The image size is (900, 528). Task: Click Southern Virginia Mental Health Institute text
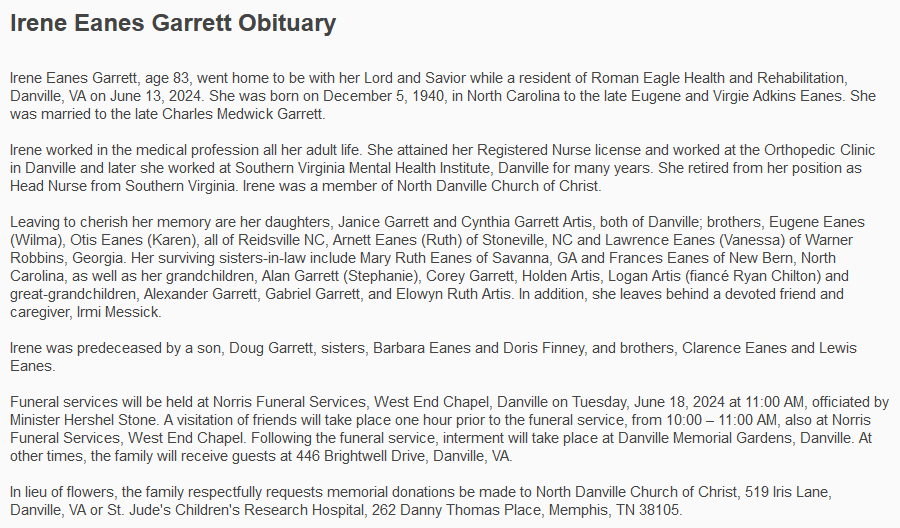coord(439,168)
